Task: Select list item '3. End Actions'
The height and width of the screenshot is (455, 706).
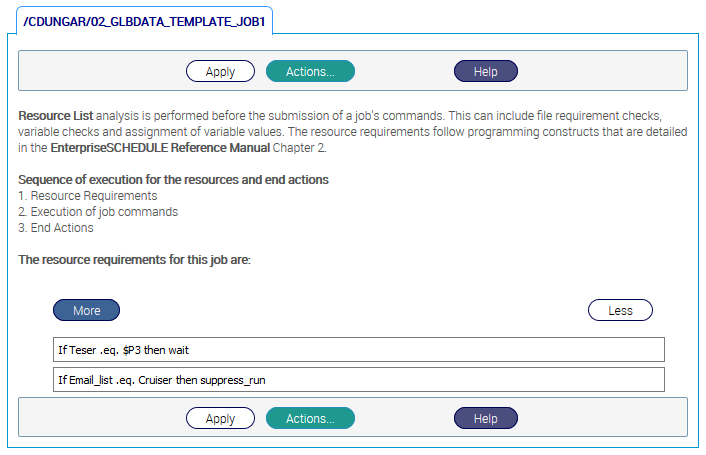Action: [x=56, y=228]
